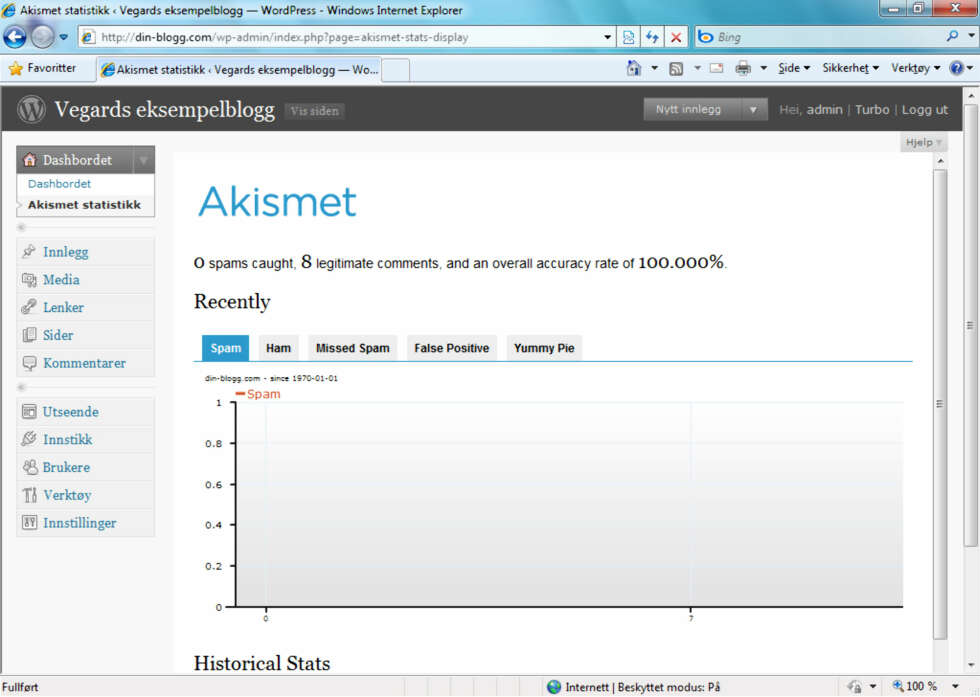The width and height of the screenshot is (980, 697).
Task: Switch to the Missed Spam tab
Action: pyautogui.click(x=352, y=348)
